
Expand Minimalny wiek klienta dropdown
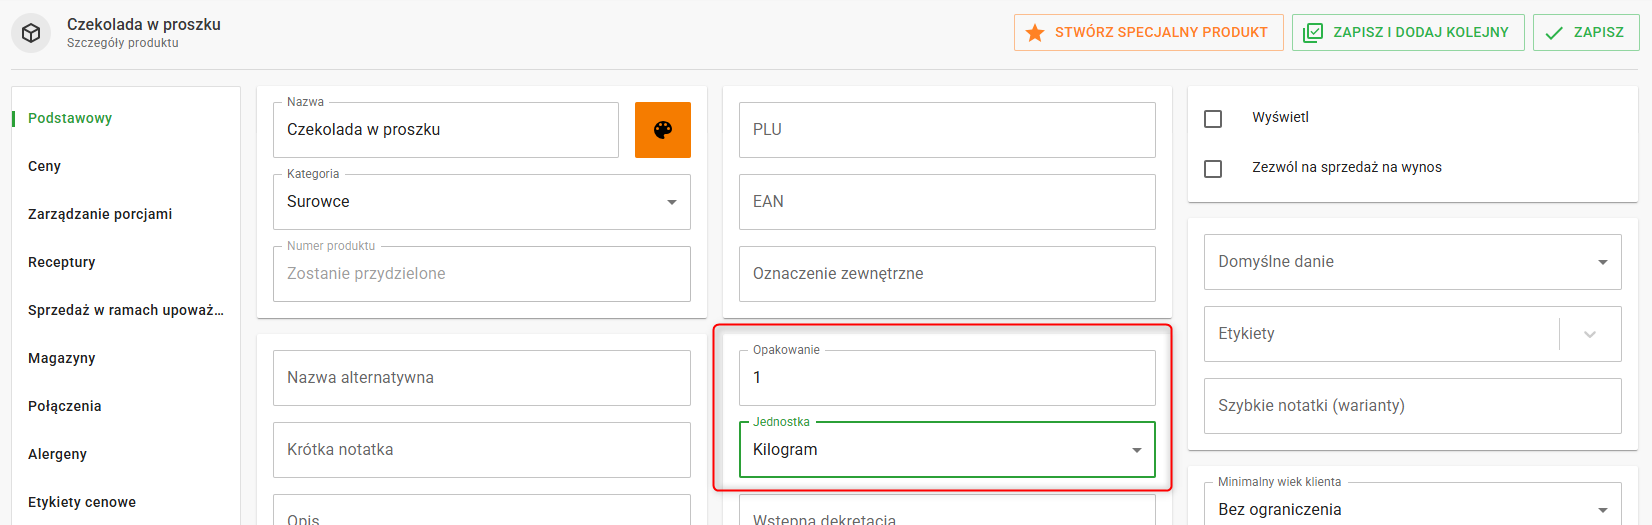tap(1602, 510)
